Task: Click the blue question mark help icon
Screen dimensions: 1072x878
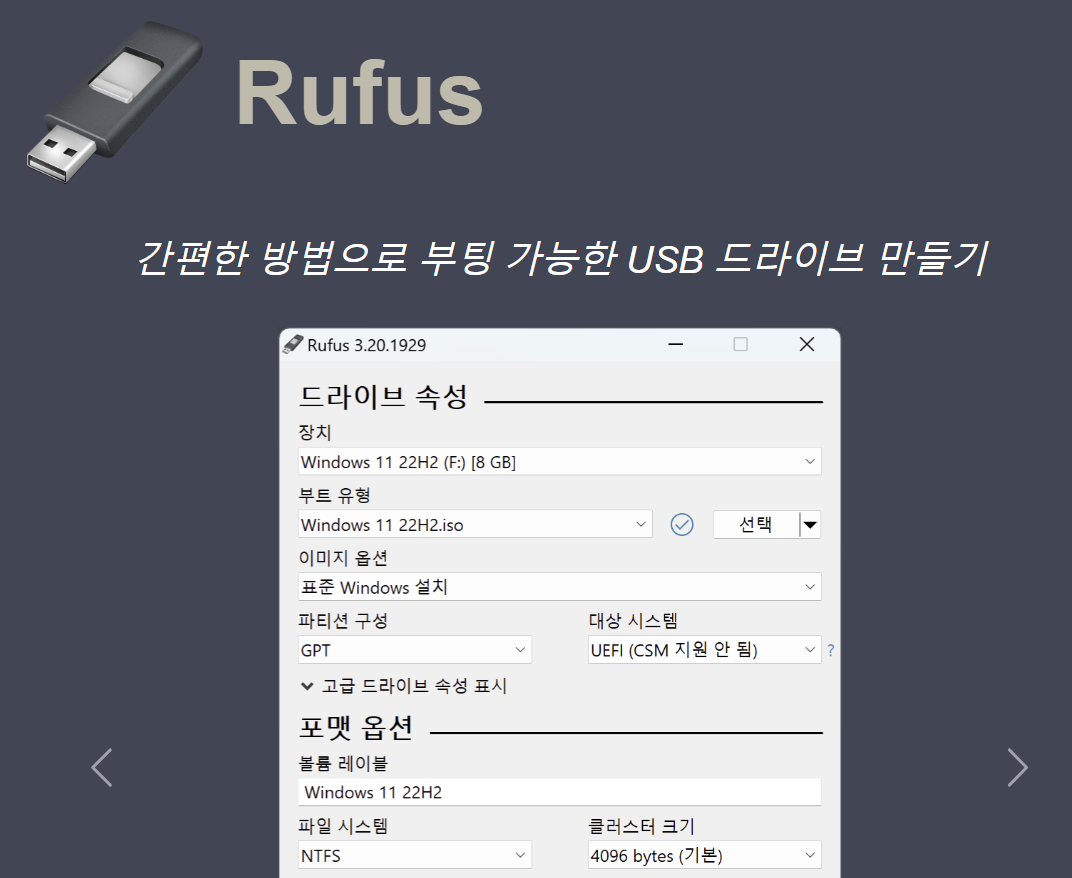Action: click(831, 650)
